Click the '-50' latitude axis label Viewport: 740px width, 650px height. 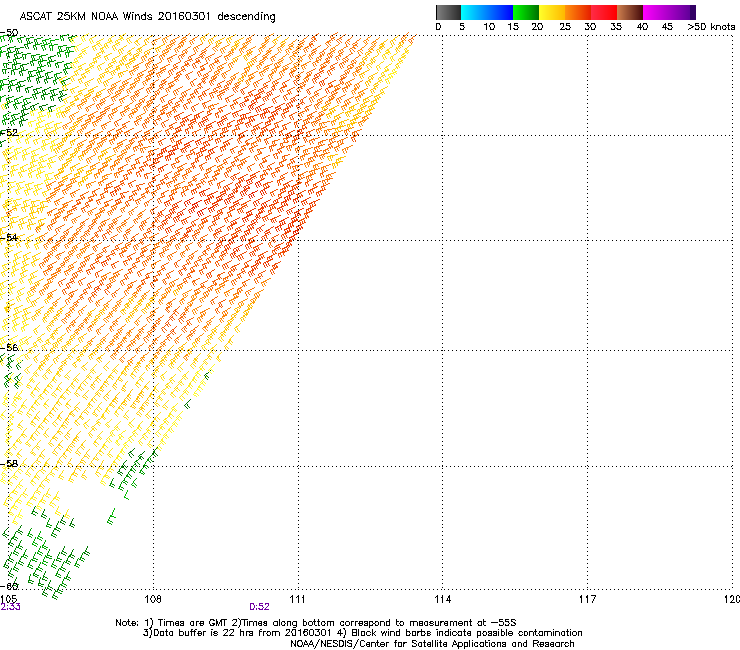click(x=9, y=33)
